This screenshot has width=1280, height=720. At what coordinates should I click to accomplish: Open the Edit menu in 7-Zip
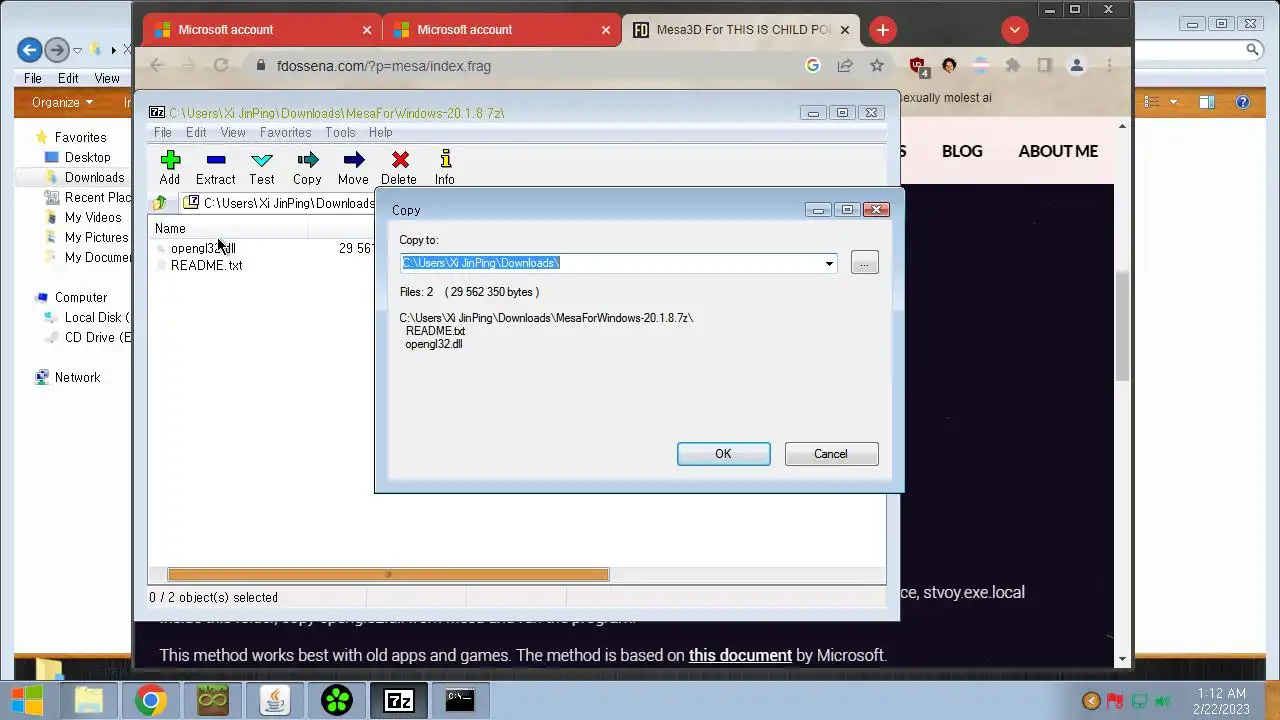click(x=196, y=132)
